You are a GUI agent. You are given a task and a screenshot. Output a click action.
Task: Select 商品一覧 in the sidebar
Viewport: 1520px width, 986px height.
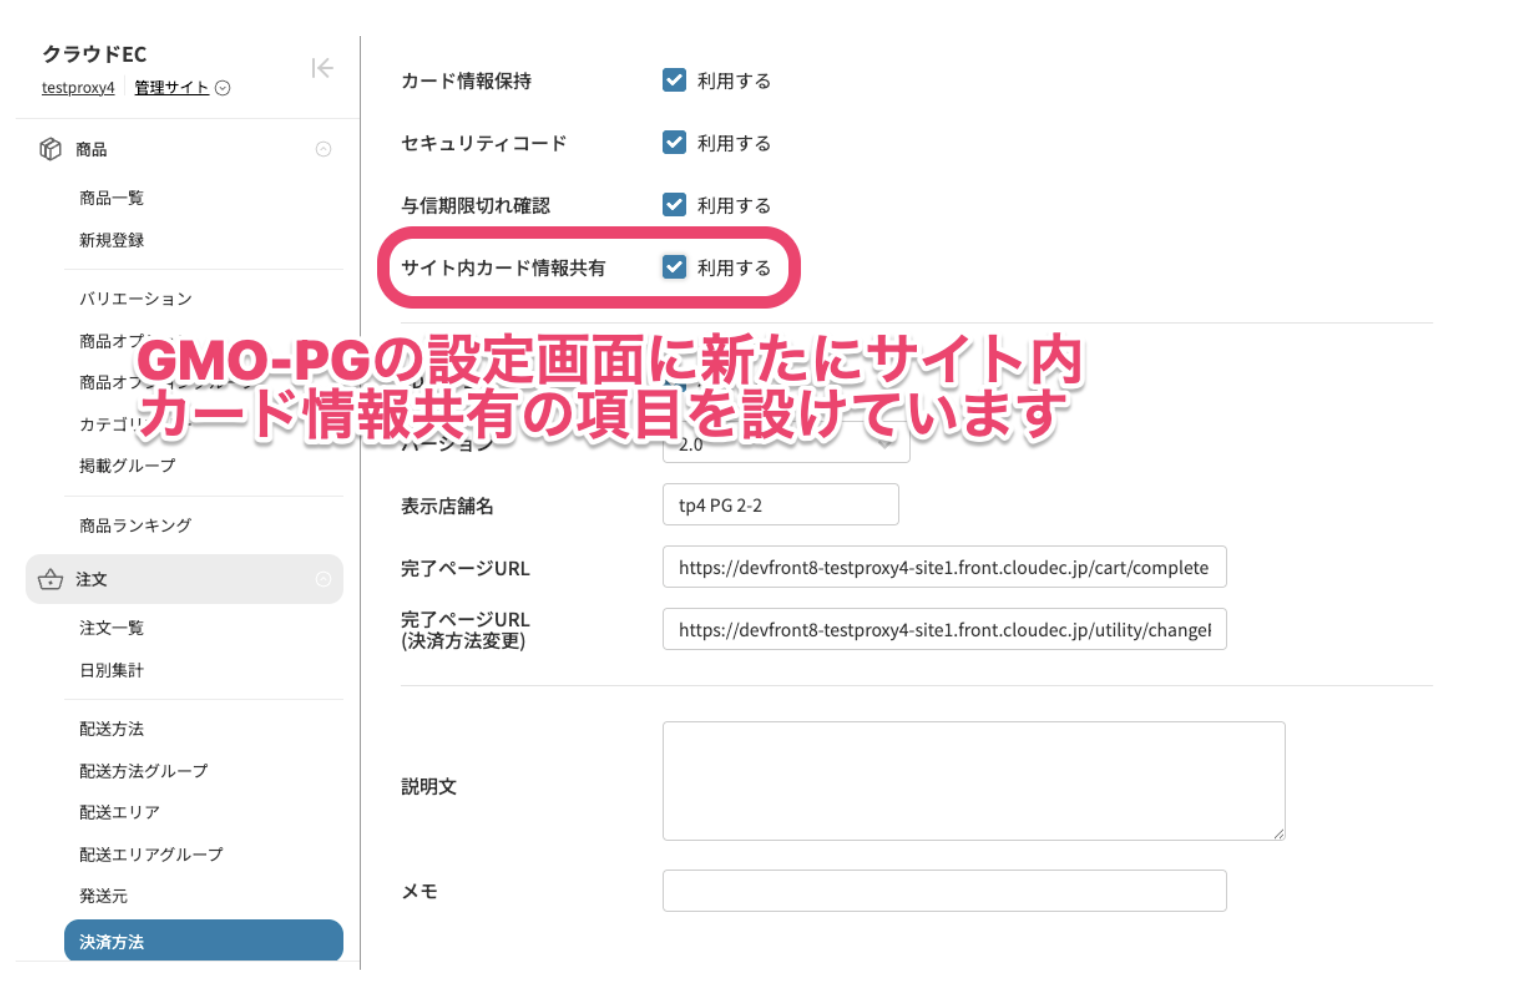coord(112,198)
